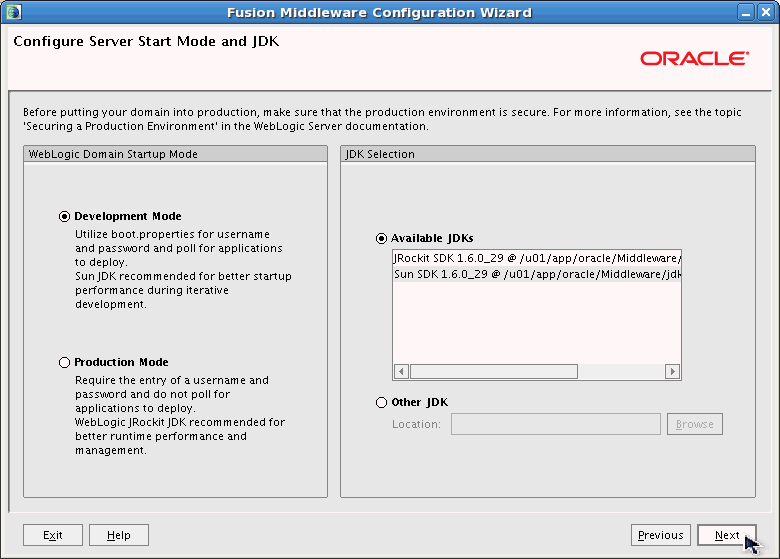Viewport: 780px width, 559px height.
Task: Click the 'Development Mode' label text
Action: click(128, 216)
